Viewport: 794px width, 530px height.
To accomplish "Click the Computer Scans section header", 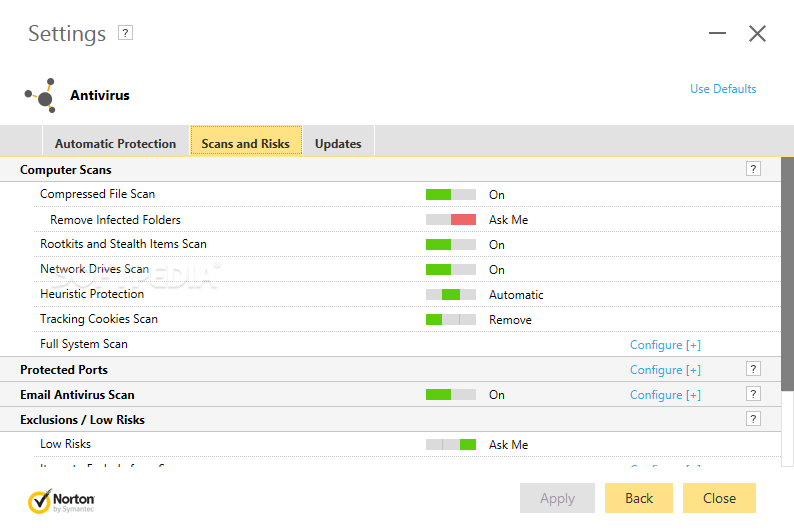I will pyautogui.click(x=66, y=170).
